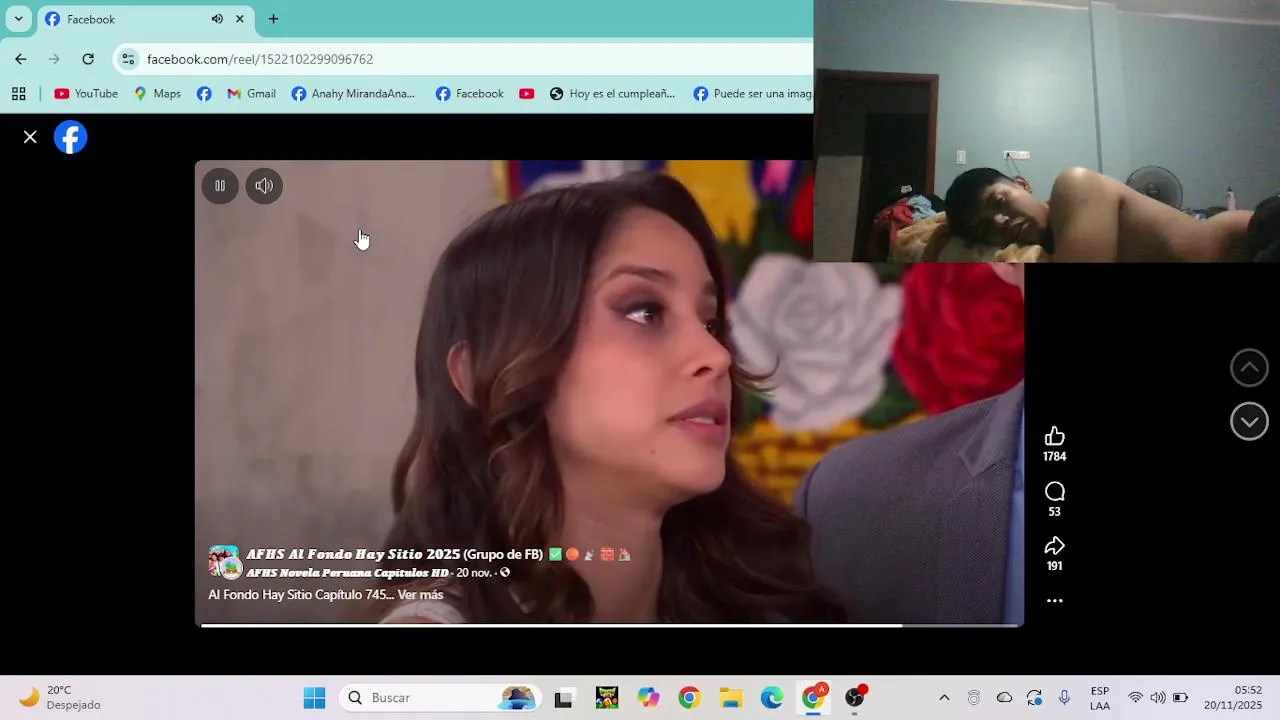Close the Facebook tab
The height and width of the screenshot is (720, 1280).
click(240, 19)
